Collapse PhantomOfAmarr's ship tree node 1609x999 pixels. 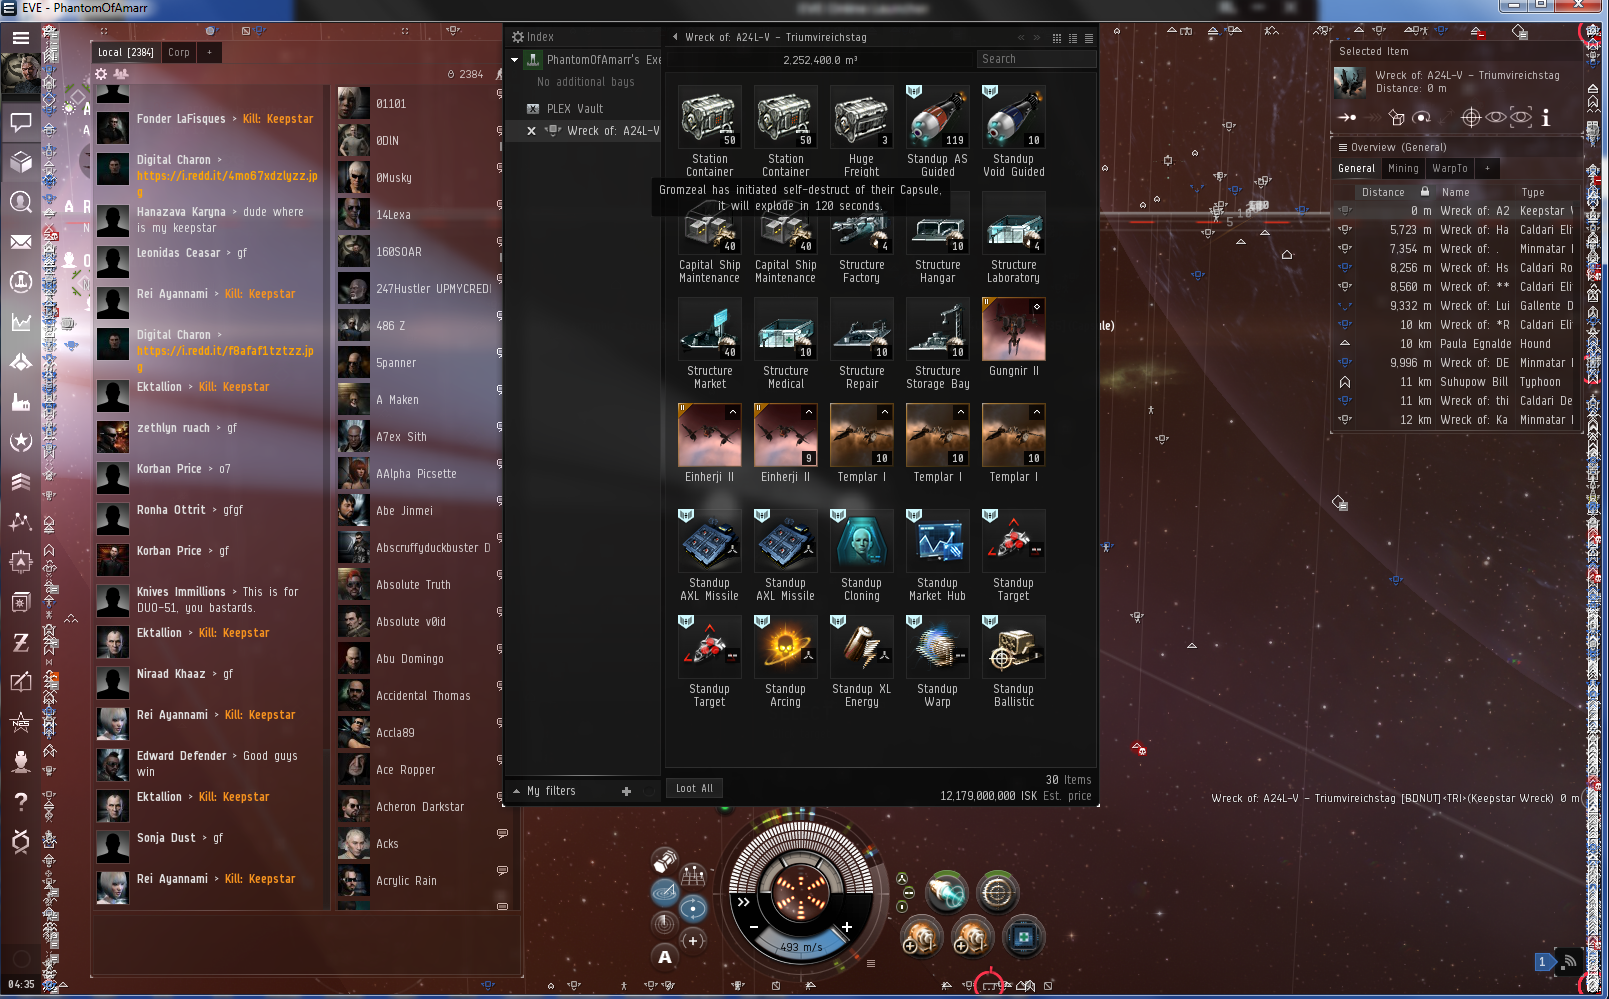tap(515, 60)
